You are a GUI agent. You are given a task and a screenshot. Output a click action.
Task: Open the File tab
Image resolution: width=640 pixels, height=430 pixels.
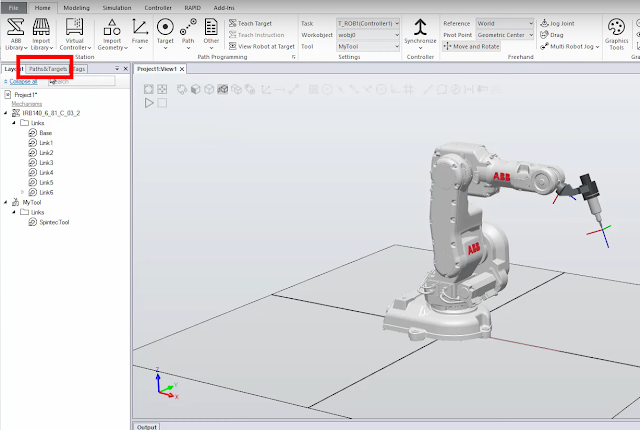coord(13,8)
